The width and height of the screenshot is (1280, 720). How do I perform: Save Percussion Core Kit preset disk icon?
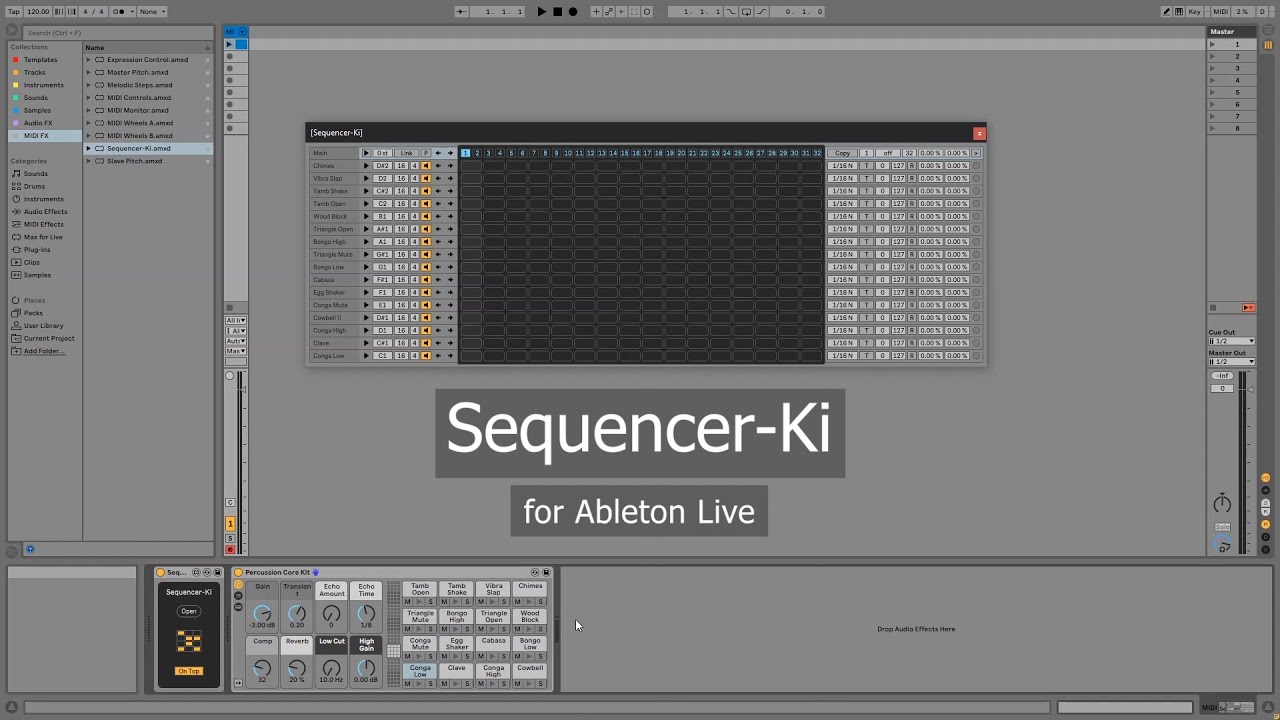[x=546, y=572]
